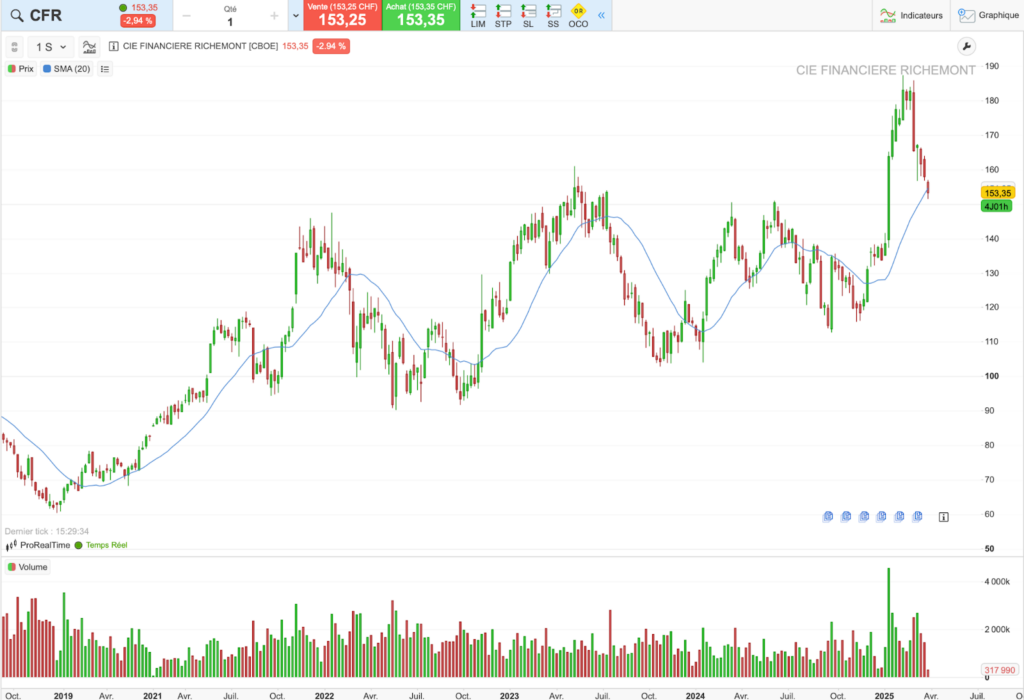1024x700 pixels.
Task: Change the chart style icon
Action: click(89, 47)
